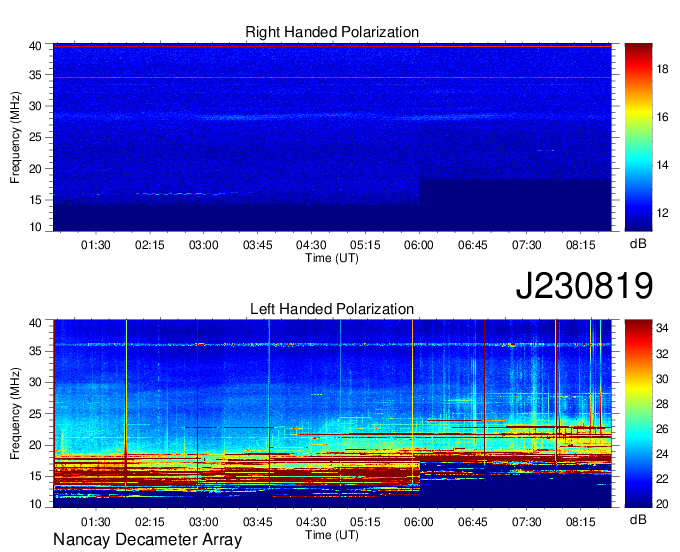Select the 32 value on Left Handed colorbar
Viewport: 680px width, 552px height.
click(662, 354)
